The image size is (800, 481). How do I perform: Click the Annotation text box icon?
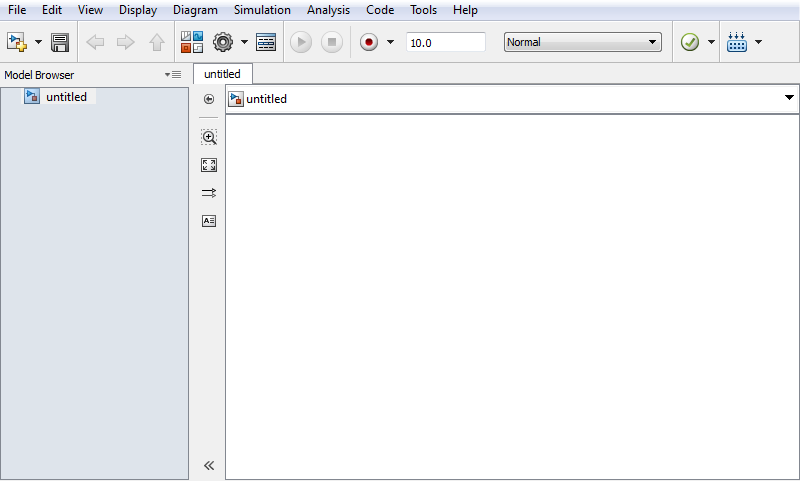(209, 221)
